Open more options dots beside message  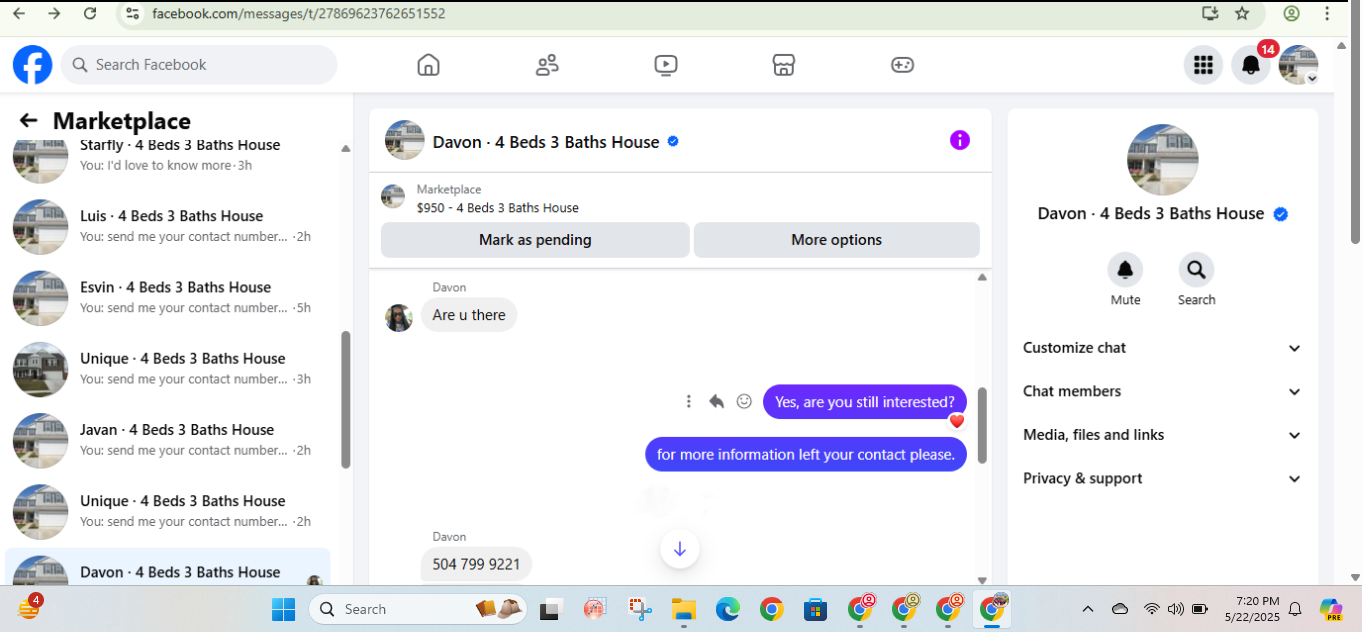[689, 401]
